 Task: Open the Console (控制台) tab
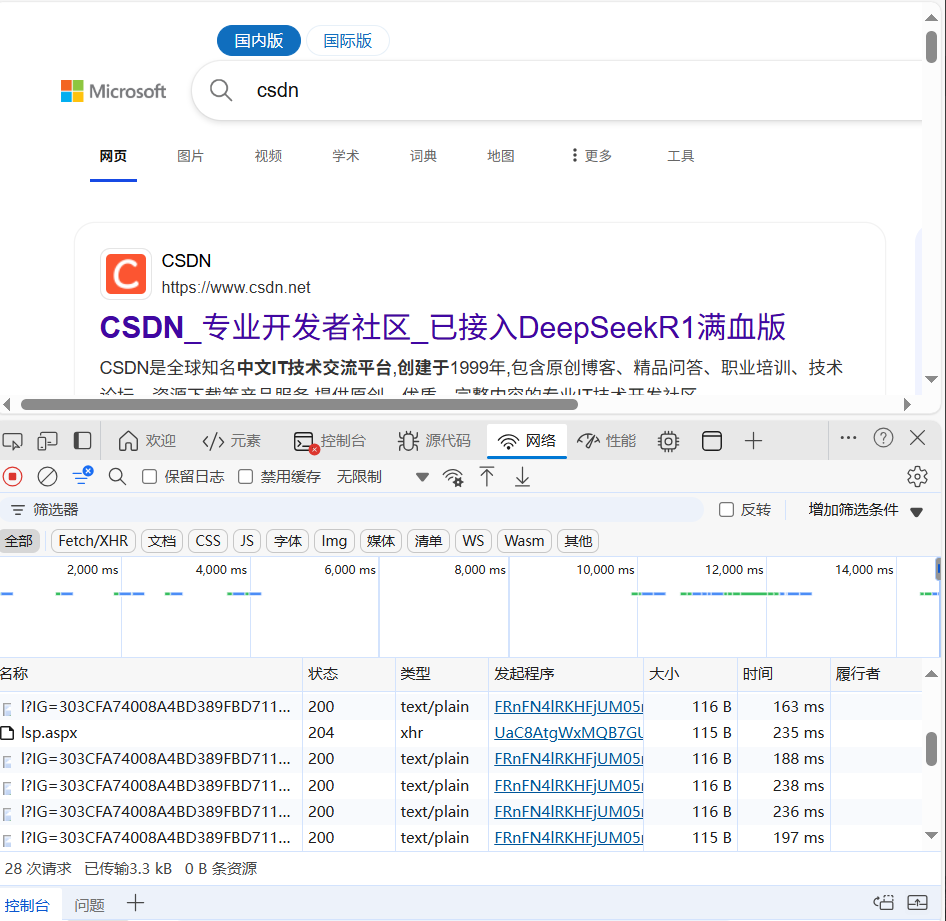pos(329,441)
